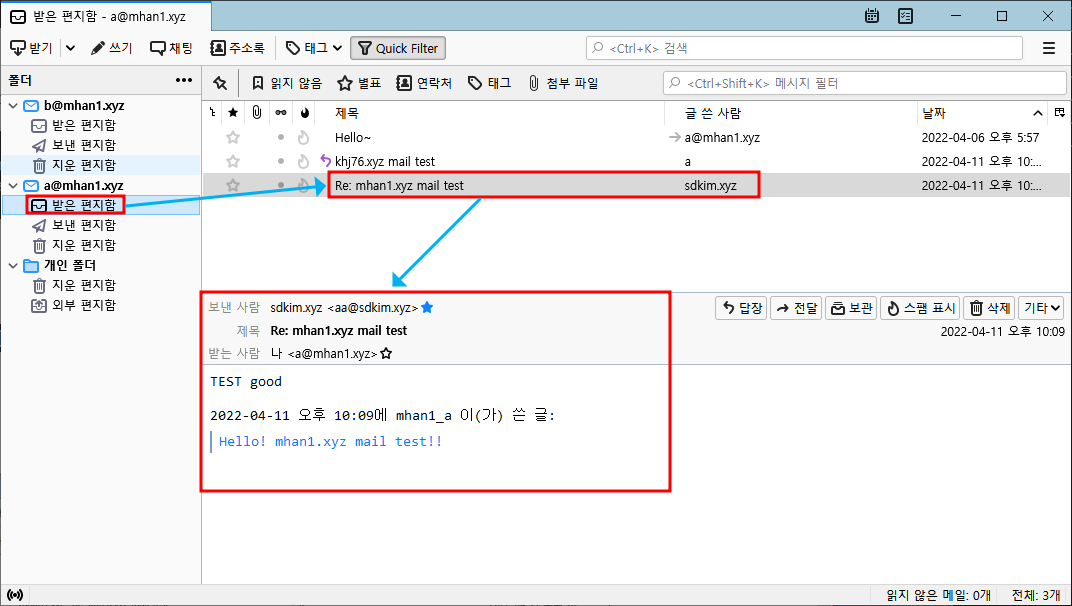Collapse the a@mhan1.xyz account
This screenshot has width=1072, height=606.
[13, 186]
